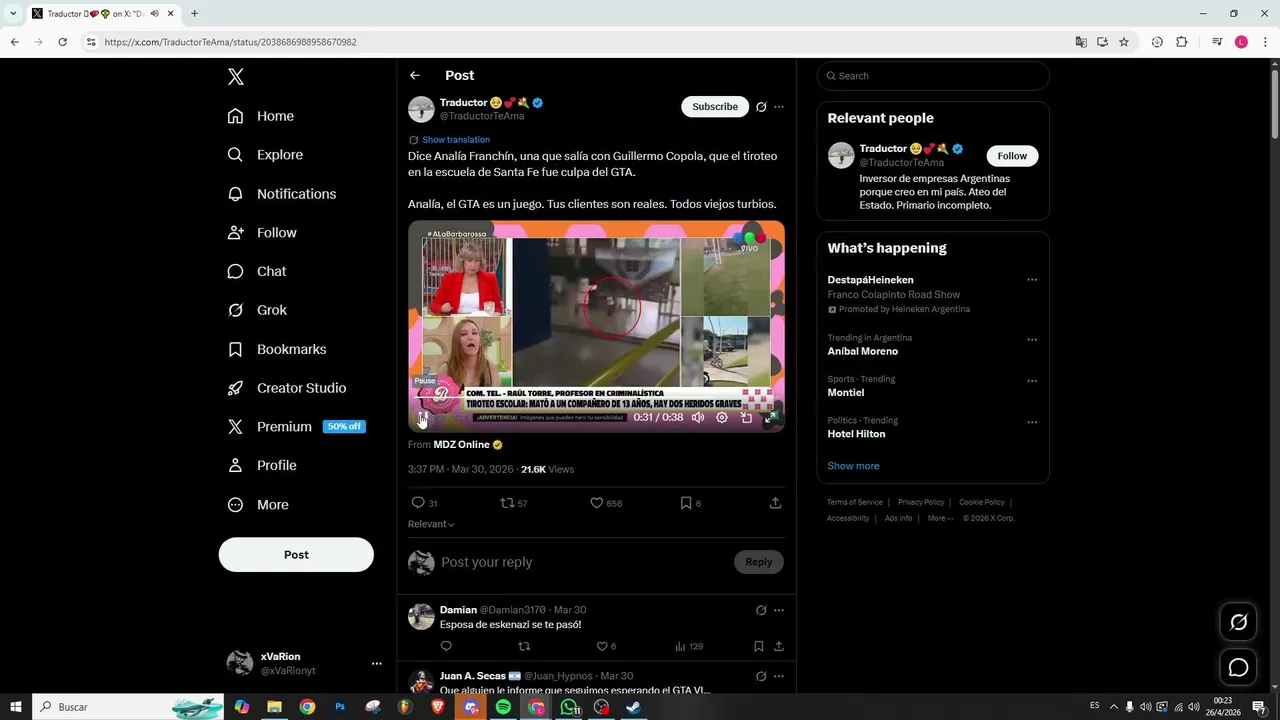This screenshot has width=1280, height=720.
Task: Open account menu dots next to xVaRion
Action: (377, 664)
